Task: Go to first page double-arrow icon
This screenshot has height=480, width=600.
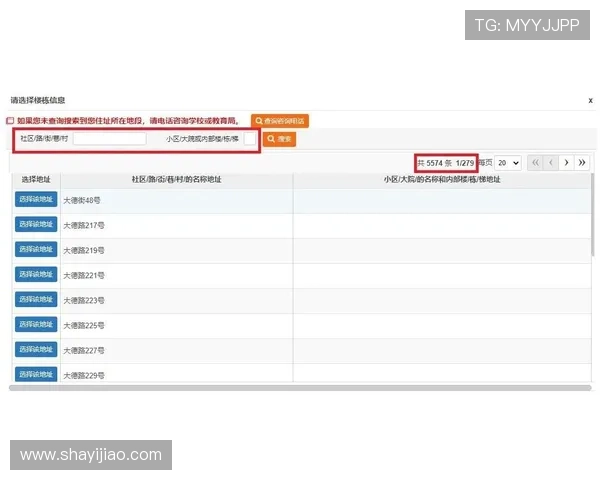Action: tap(535, 163)
